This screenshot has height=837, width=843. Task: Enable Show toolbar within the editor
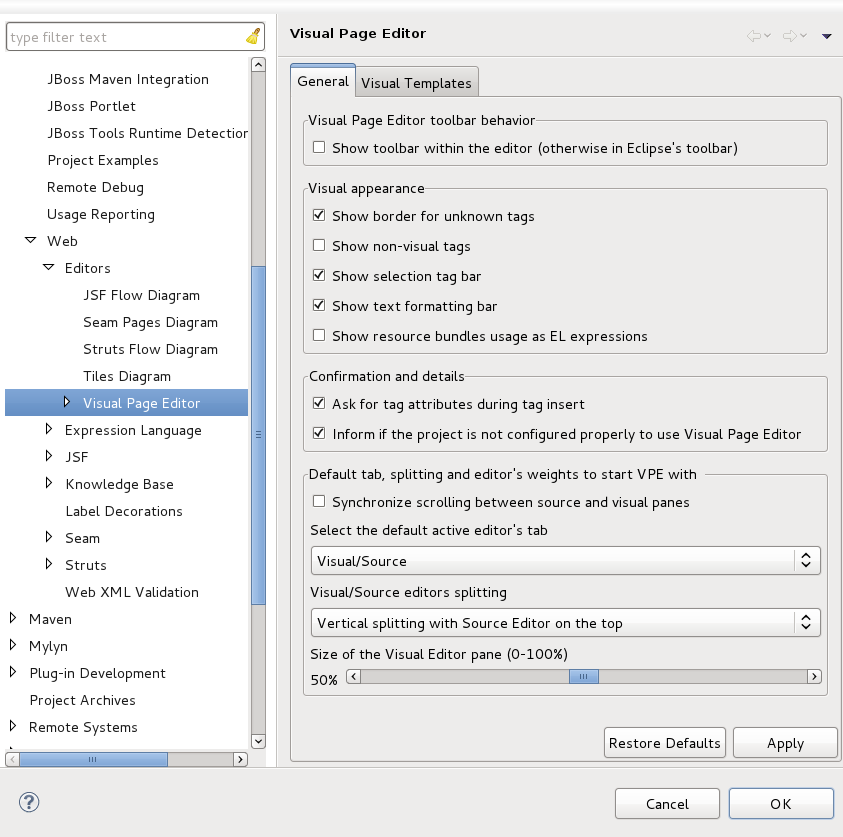[319, 148]
